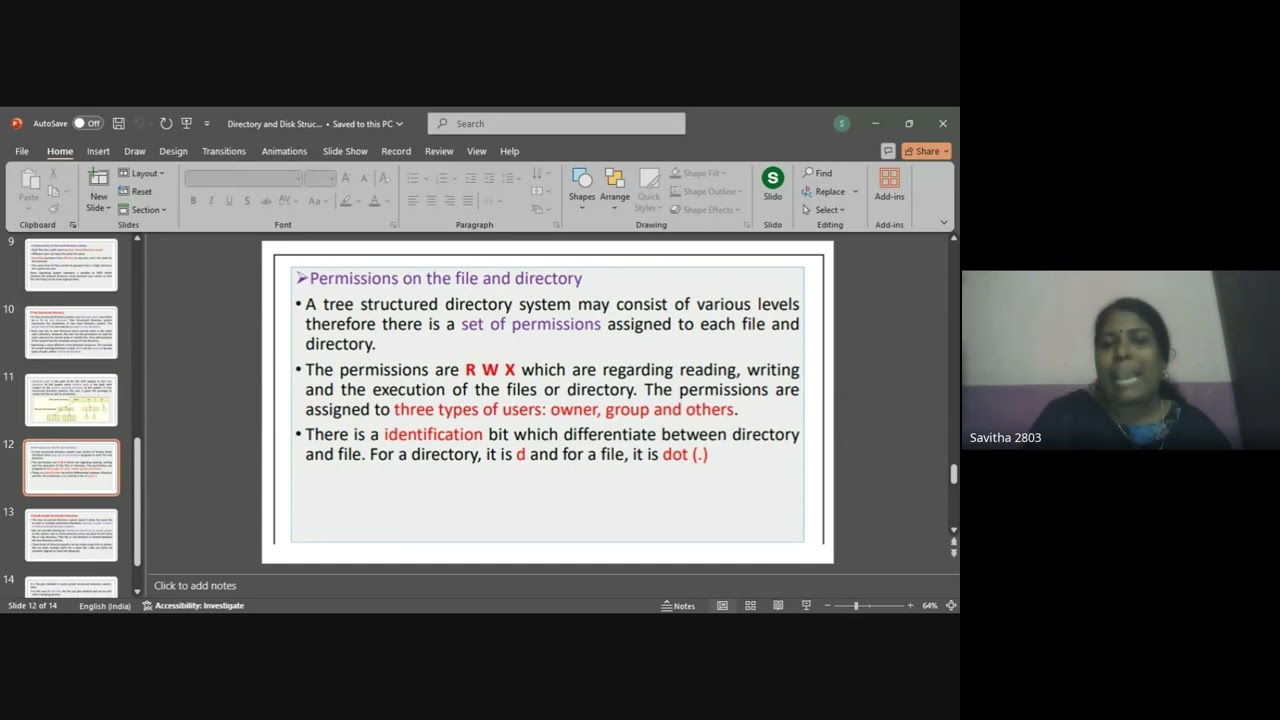Image resolution: width=1280 pixels, height=720 pixels.
Task: Click Decrease Font Size icon
Action: point(362,178)
